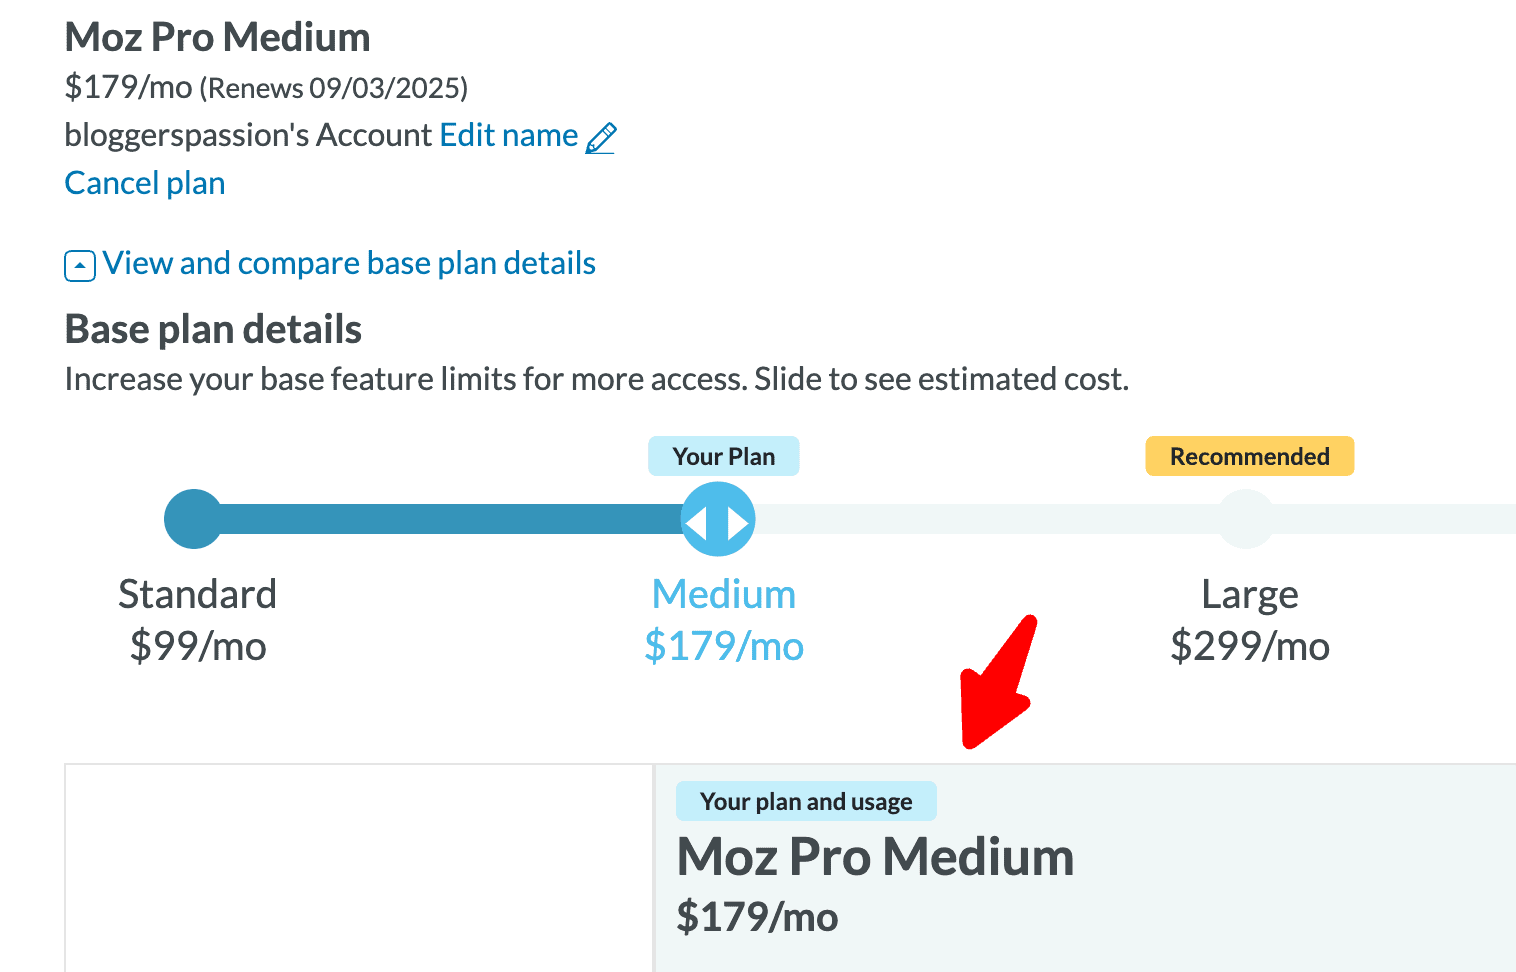This screenshot has width=1516, height=972.
Task: Select the Standard plan slider dot
Action: pyautogui.click(x=193, y=519)
